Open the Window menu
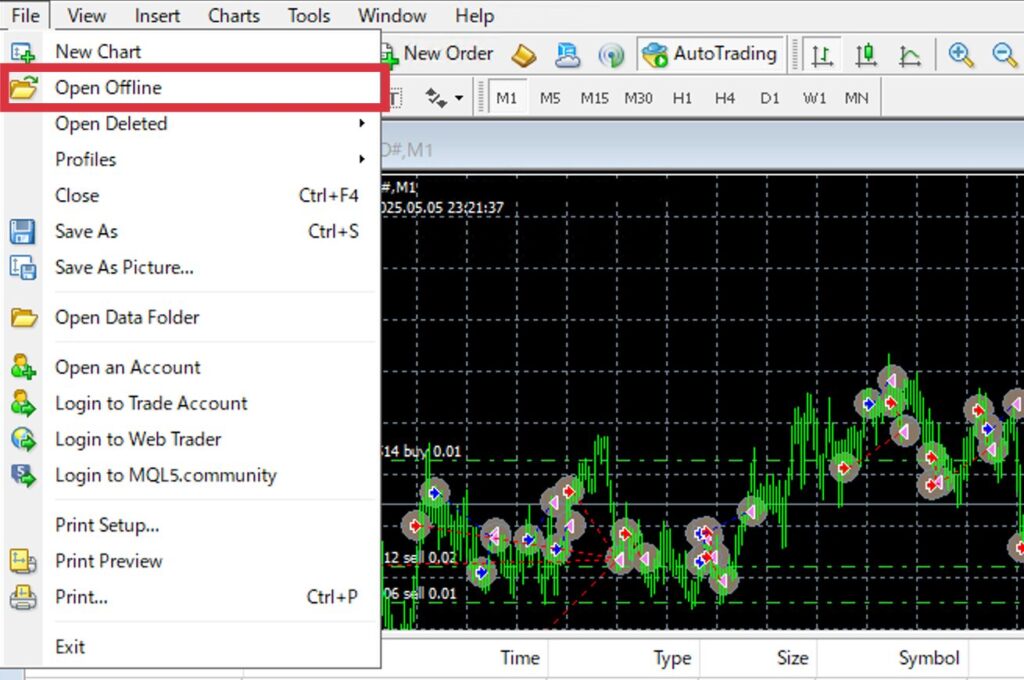This screenshot has height=680, width=1024. point(392,15)
